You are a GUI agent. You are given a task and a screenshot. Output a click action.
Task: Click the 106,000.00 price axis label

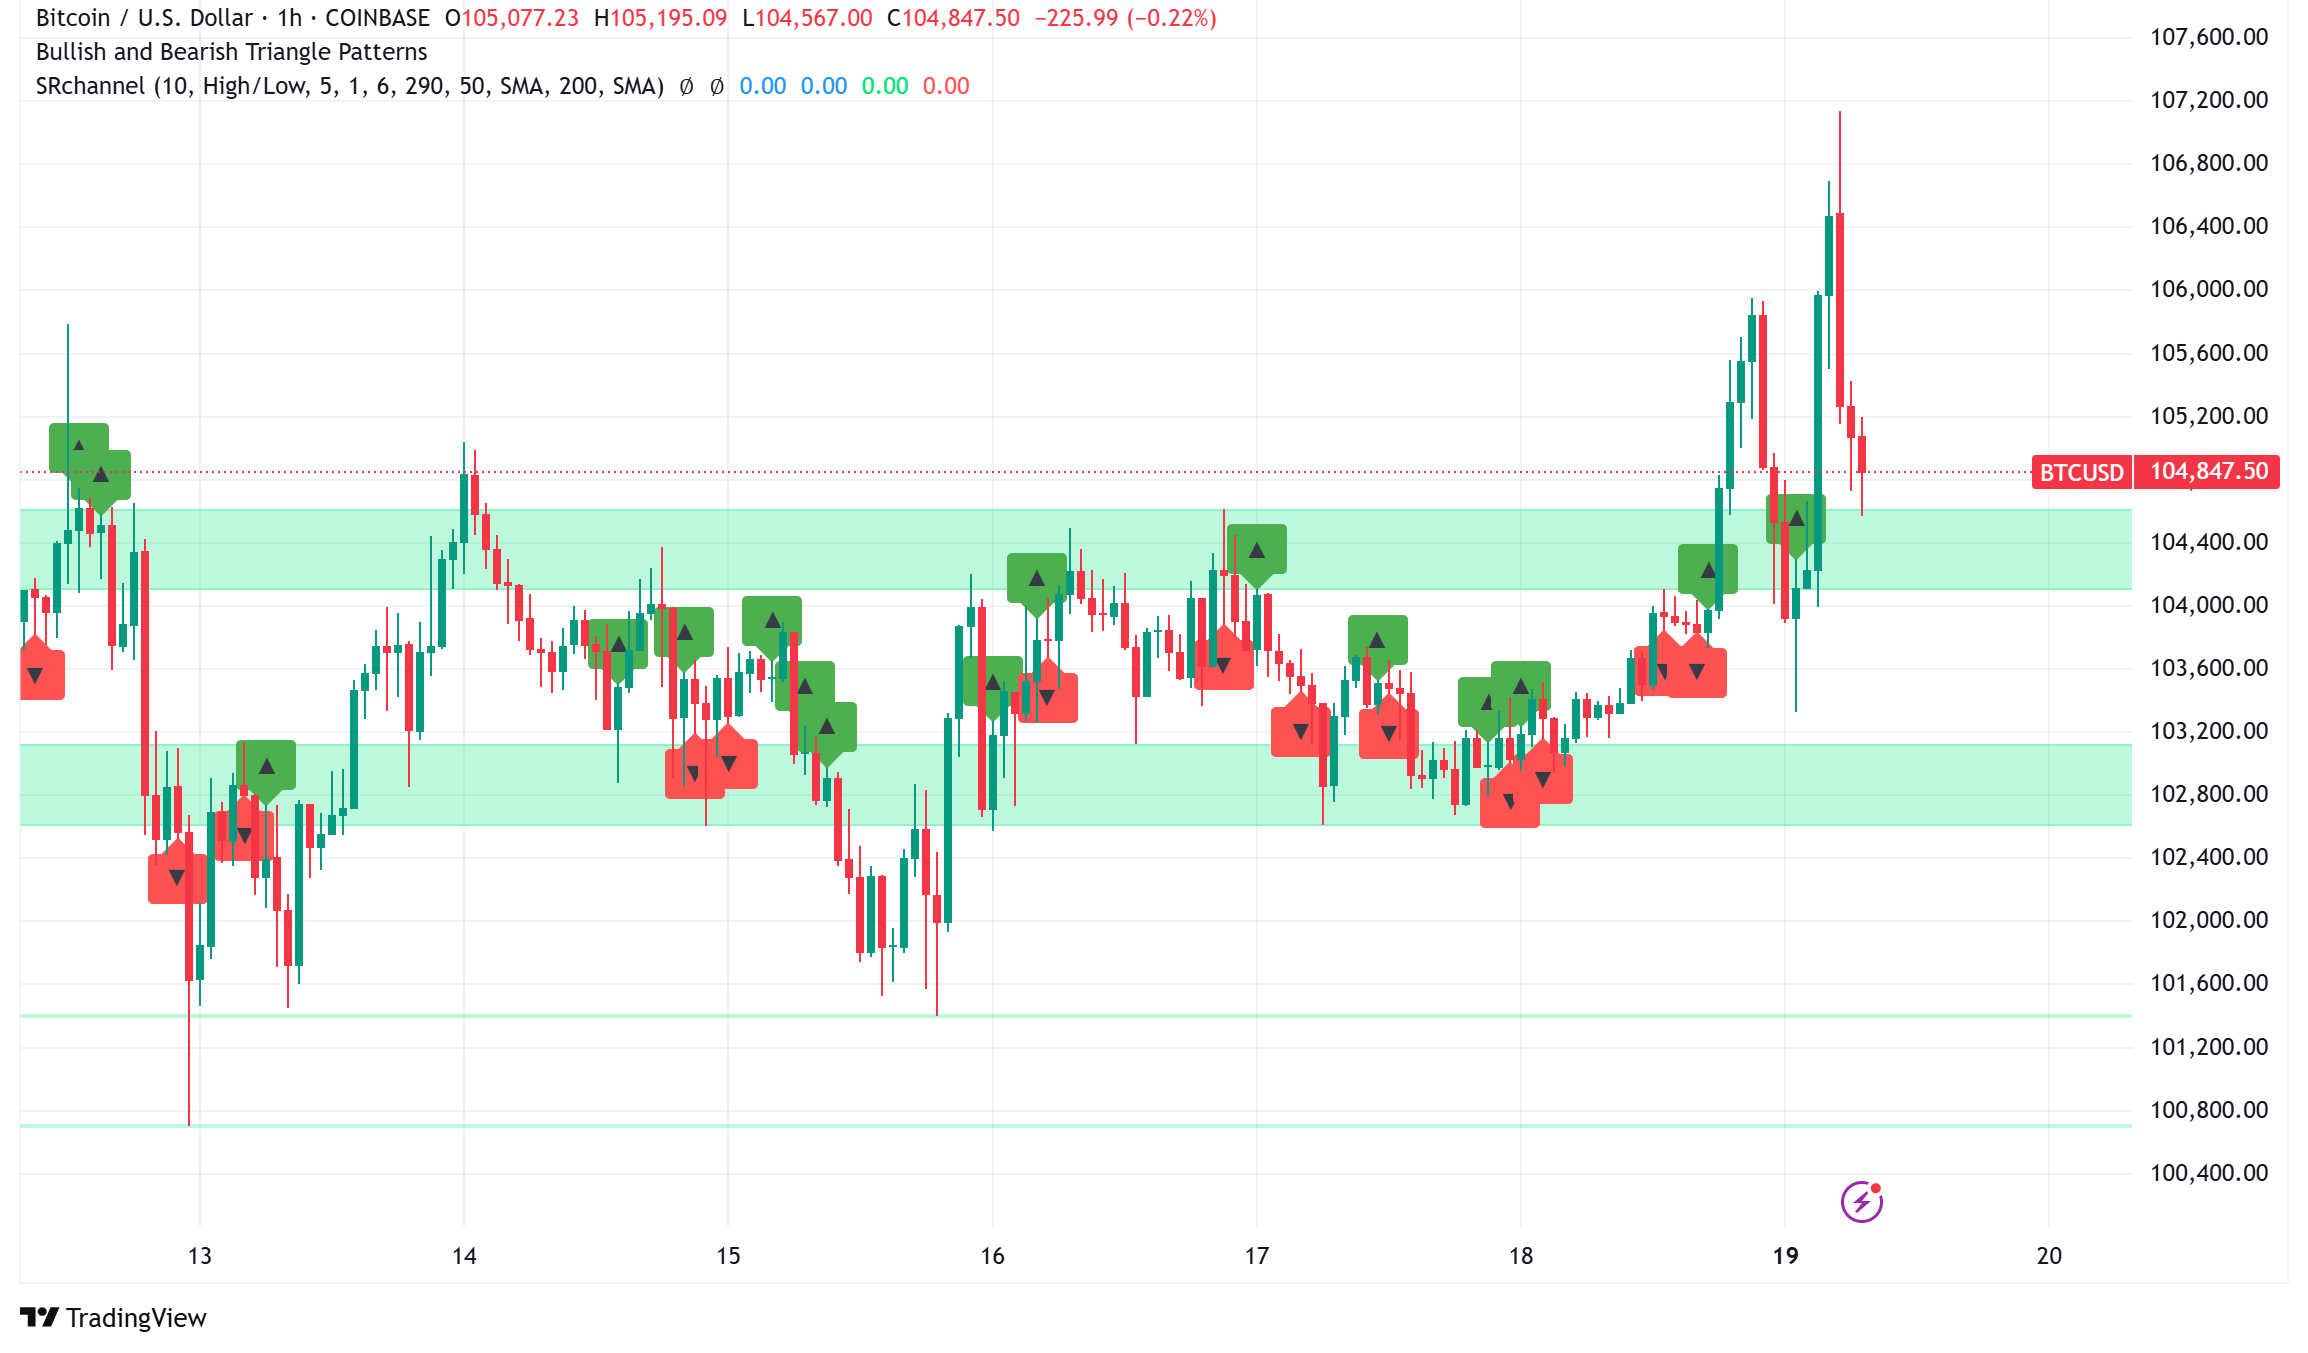click(2208, 289)
